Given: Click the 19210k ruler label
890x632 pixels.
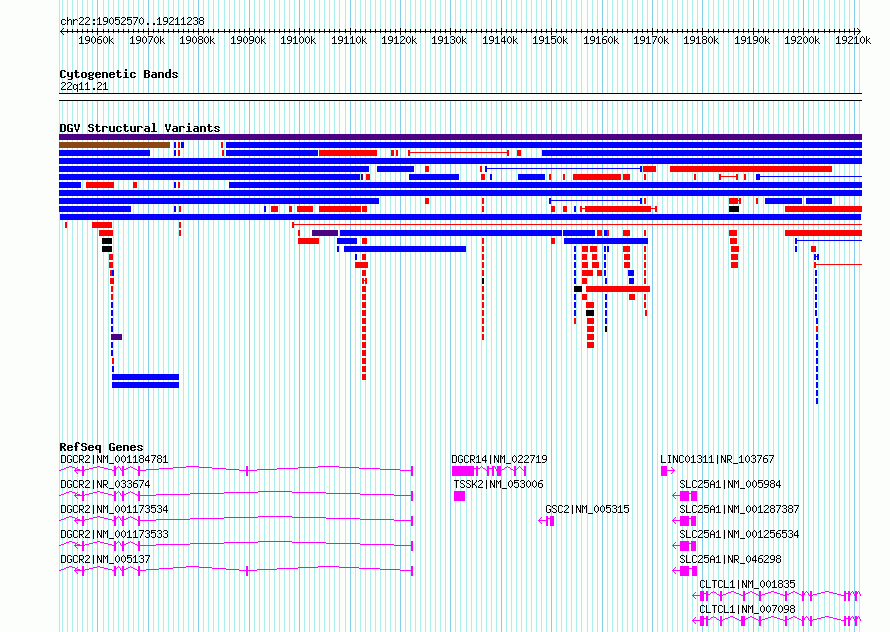Looking at the screenshot, I should point(853,40).
